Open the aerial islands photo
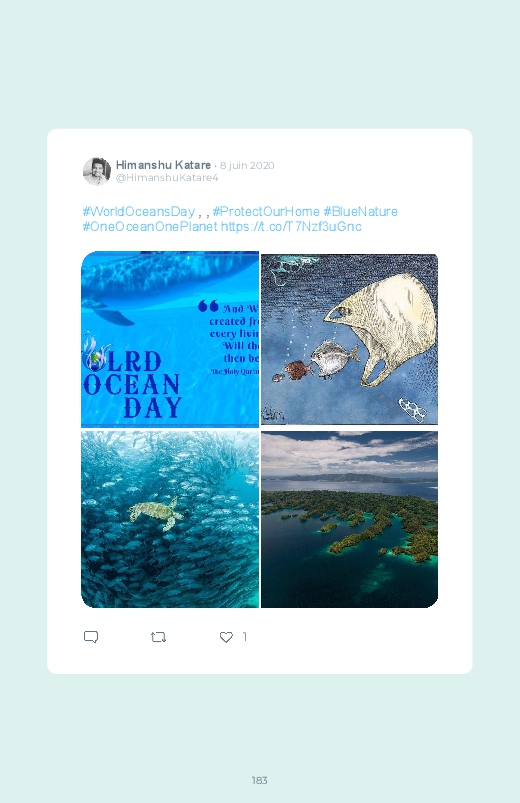Viewport: 520px width, 803px height. tap(349, 519)
